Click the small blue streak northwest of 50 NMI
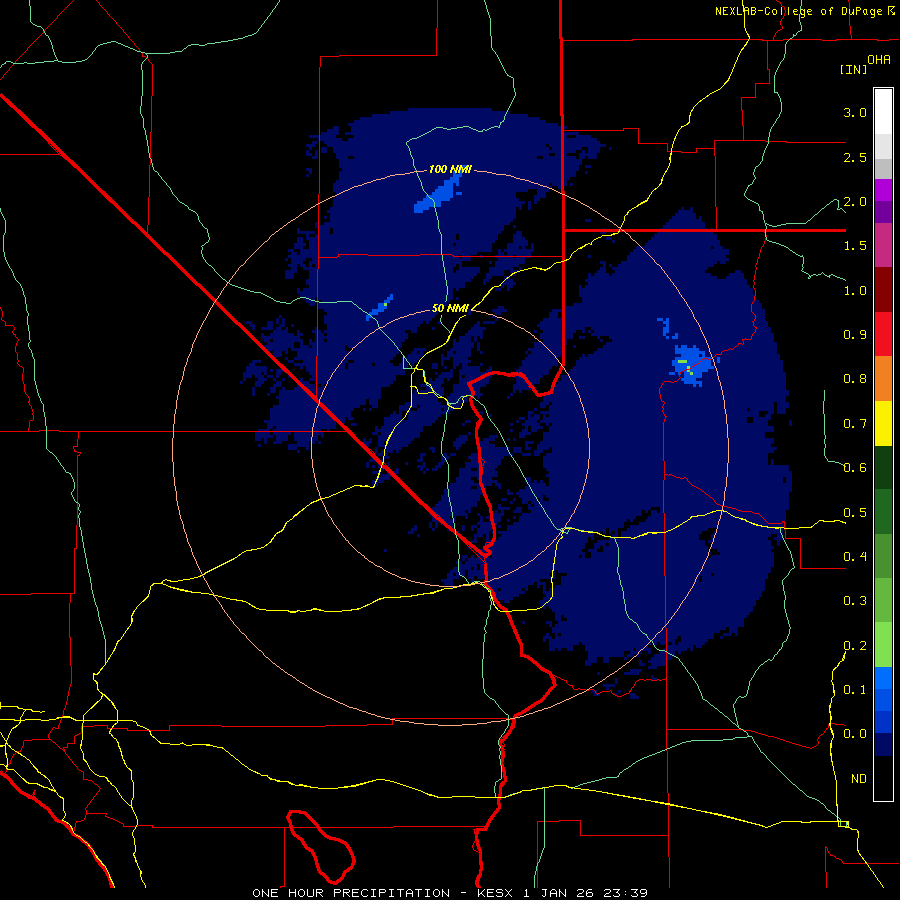This screenshot has height=900, width=900. (x=380, y=307)
